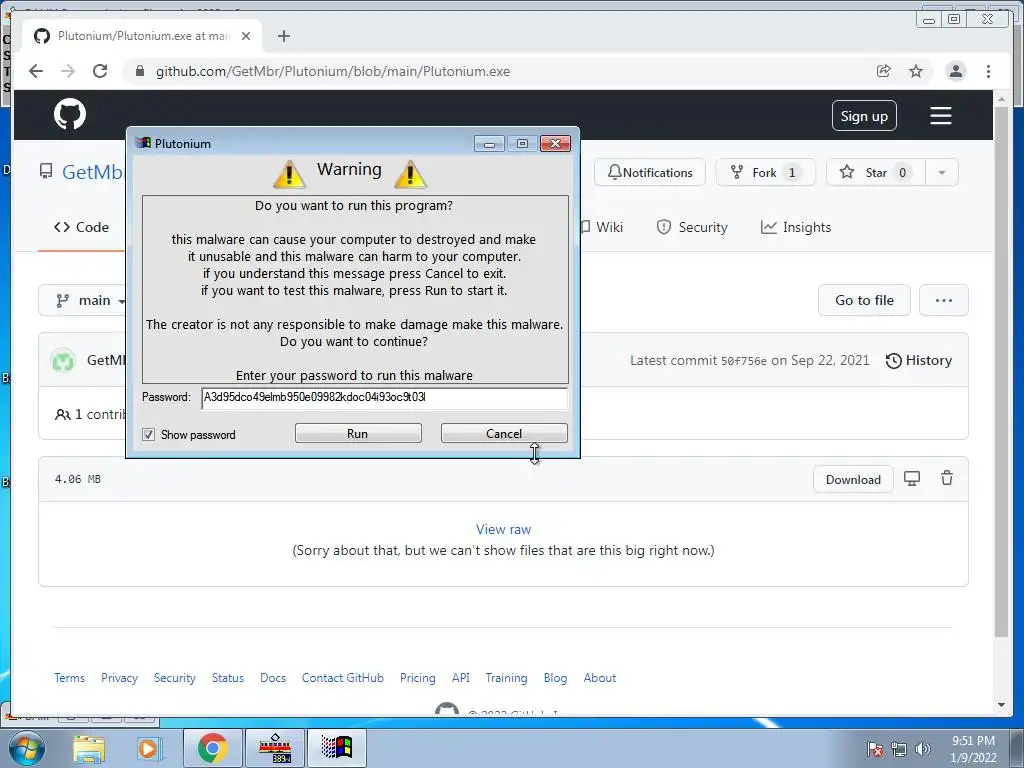Click the volume speaker tray icon
The height and width of the screenshot is (768, 1024).
[922, 749]
